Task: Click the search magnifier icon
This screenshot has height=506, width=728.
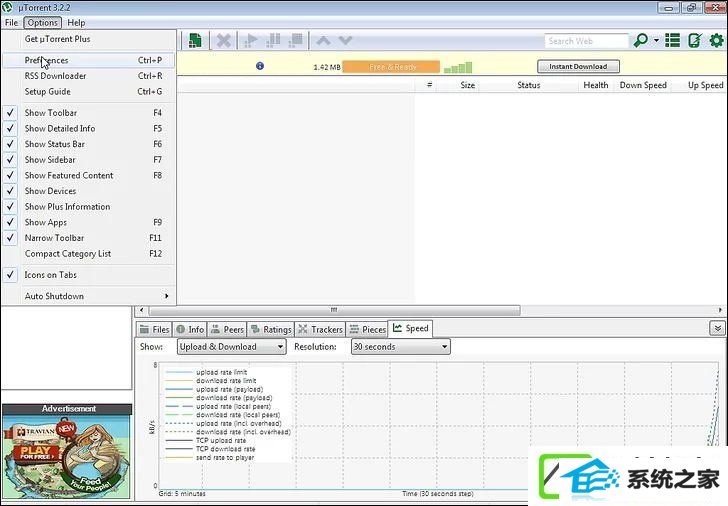Action: (641, 40)
